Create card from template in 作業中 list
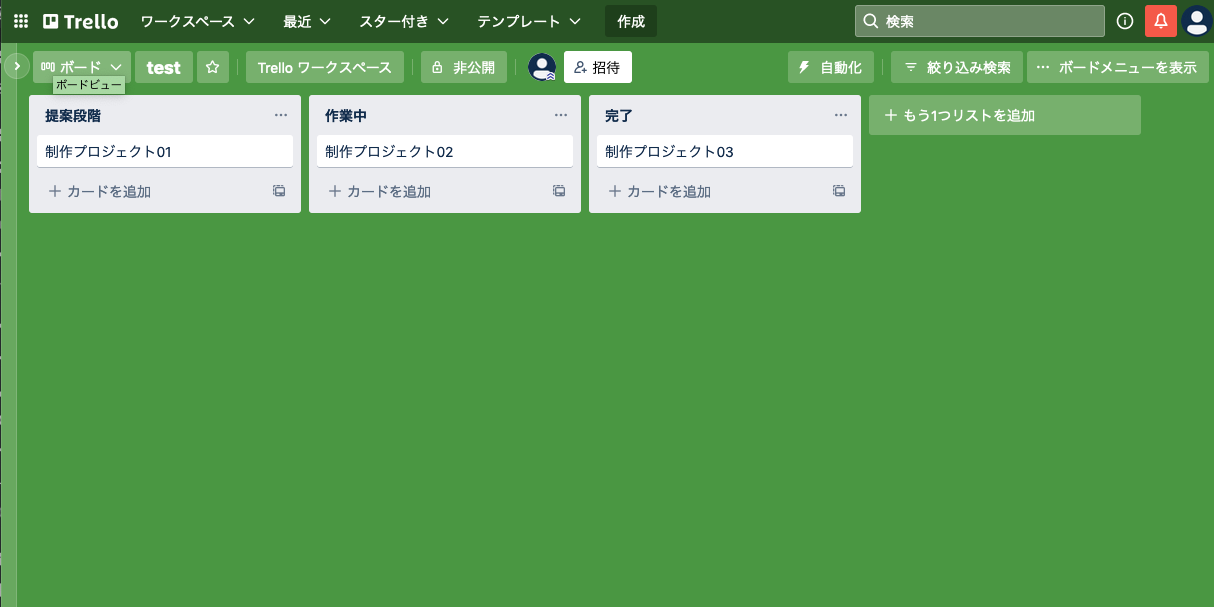 click(560, 191)
